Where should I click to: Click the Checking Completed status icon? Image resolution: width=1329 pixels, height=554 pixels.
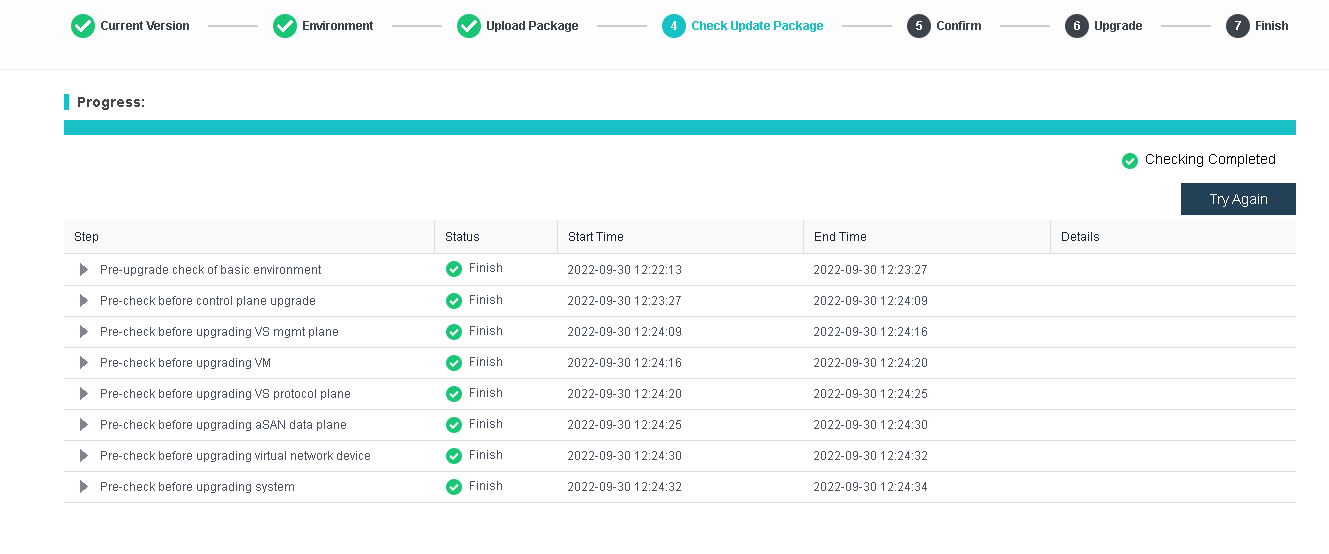[1130, 160]
